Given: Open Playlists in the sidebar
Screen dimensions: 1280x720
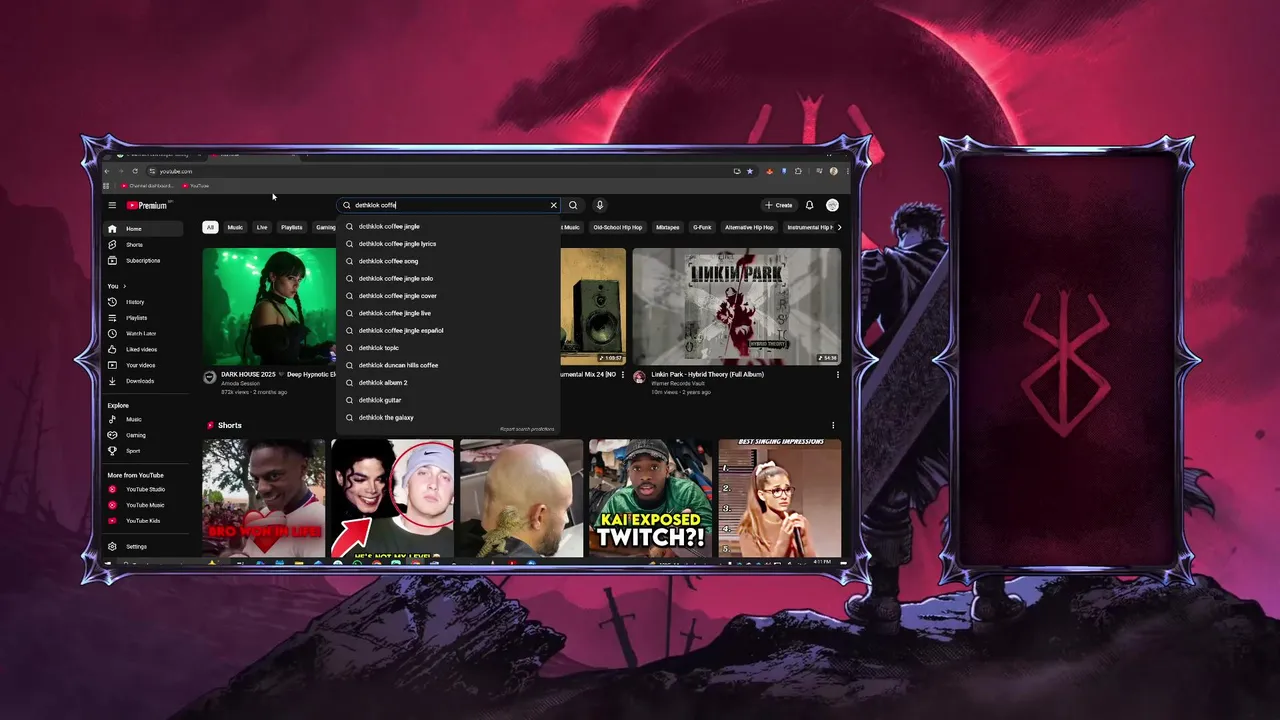Looking at the screenshot, I should click(144, 318).
